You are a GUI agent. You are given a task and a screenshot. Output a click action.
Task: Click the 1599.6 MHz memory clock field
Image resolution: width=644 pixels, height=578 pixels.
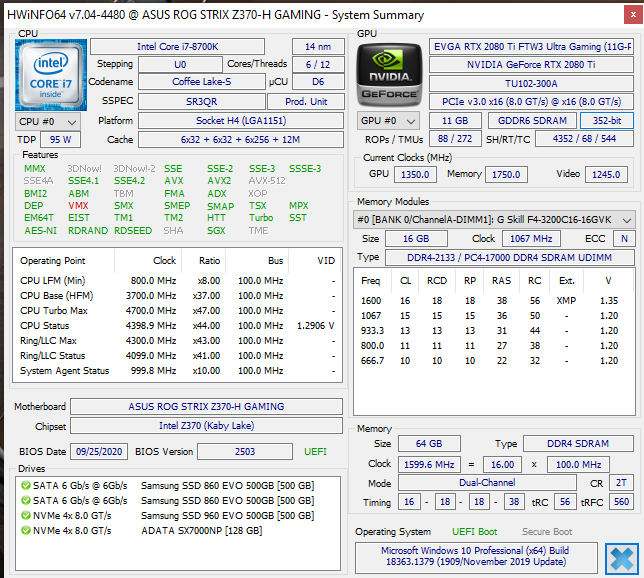[429, 465]
